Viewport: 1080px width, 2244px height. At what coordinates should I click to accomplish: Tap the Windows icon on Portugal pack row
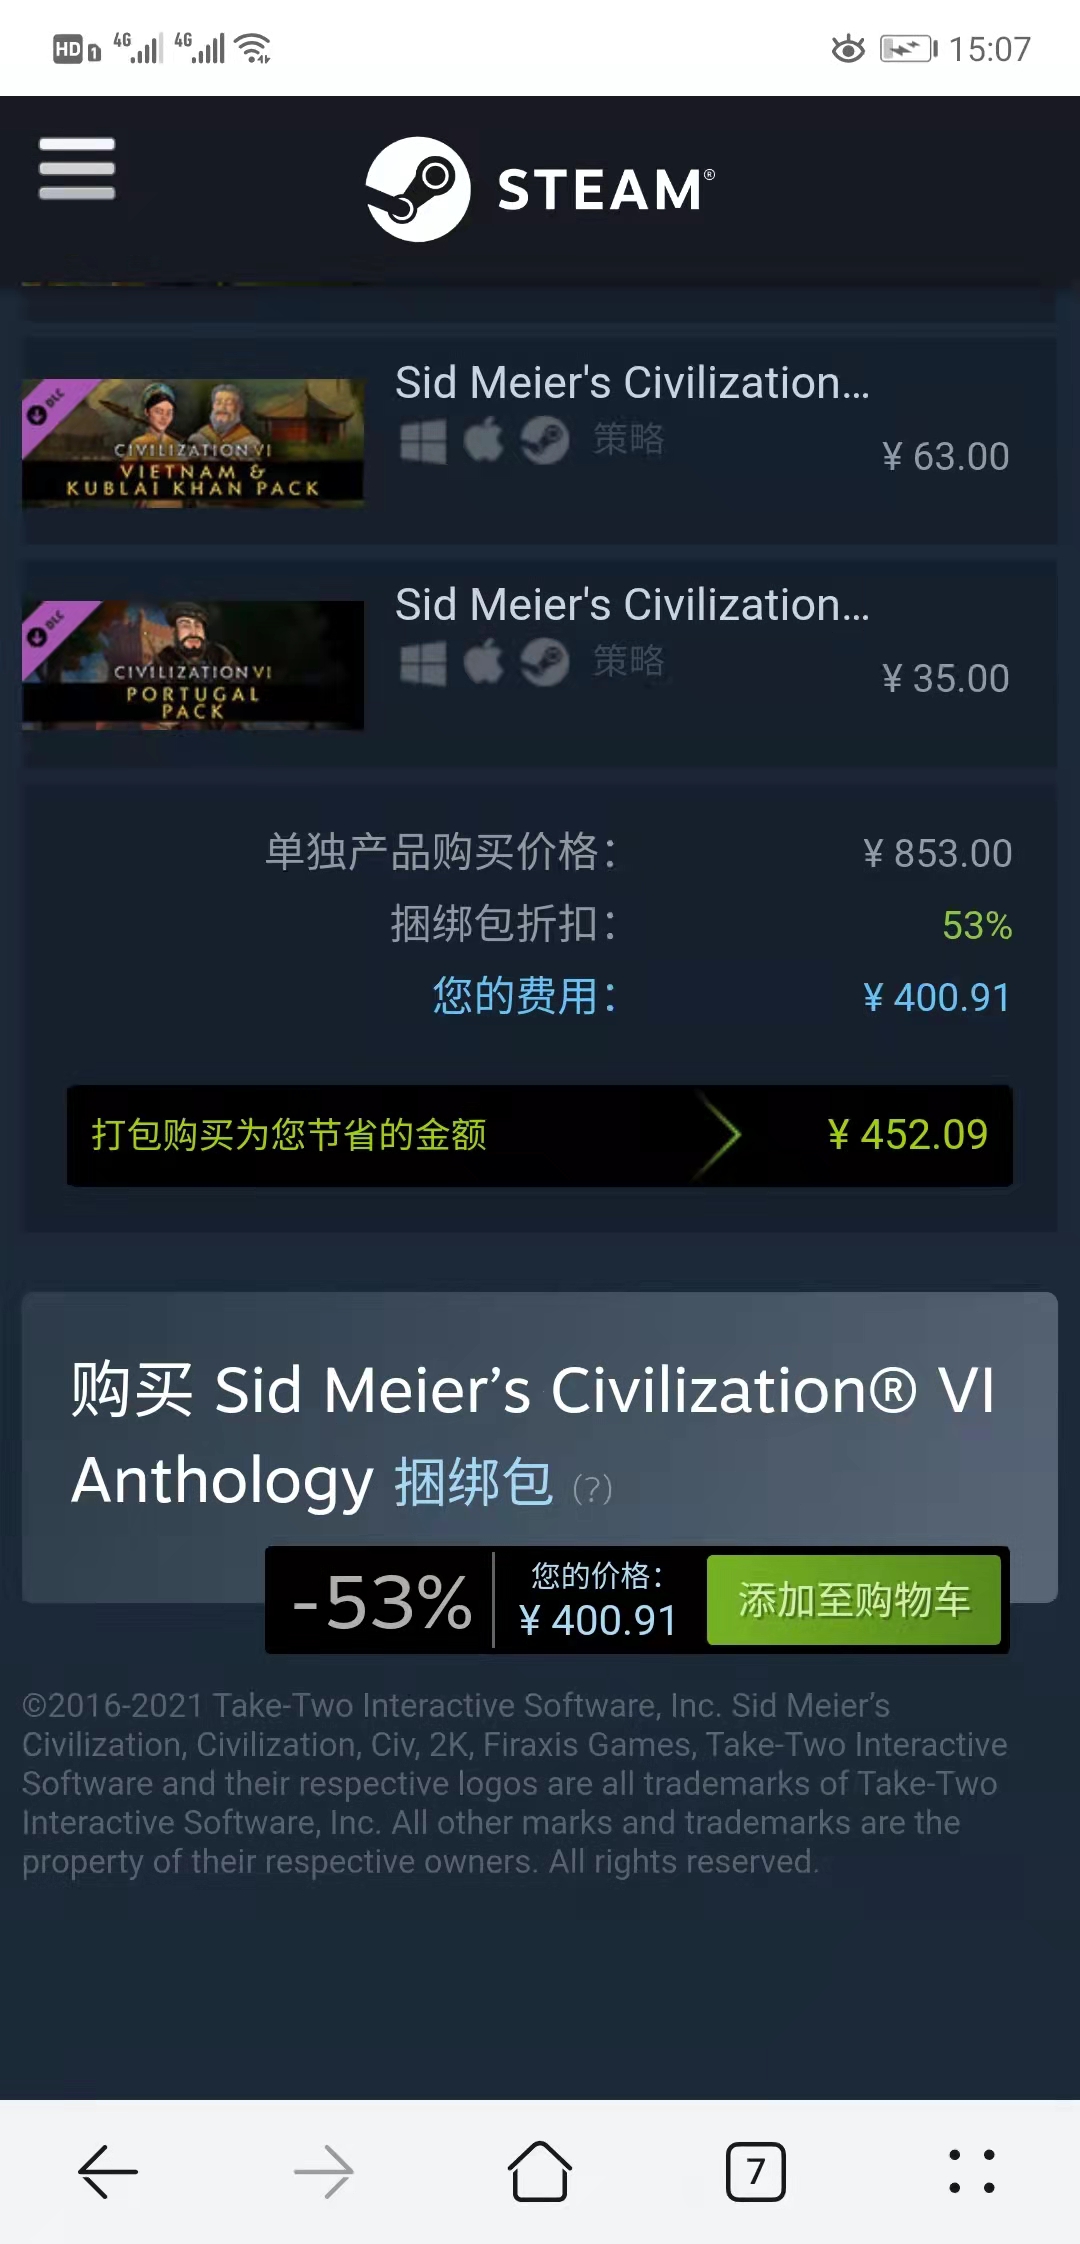coord(423,663)
